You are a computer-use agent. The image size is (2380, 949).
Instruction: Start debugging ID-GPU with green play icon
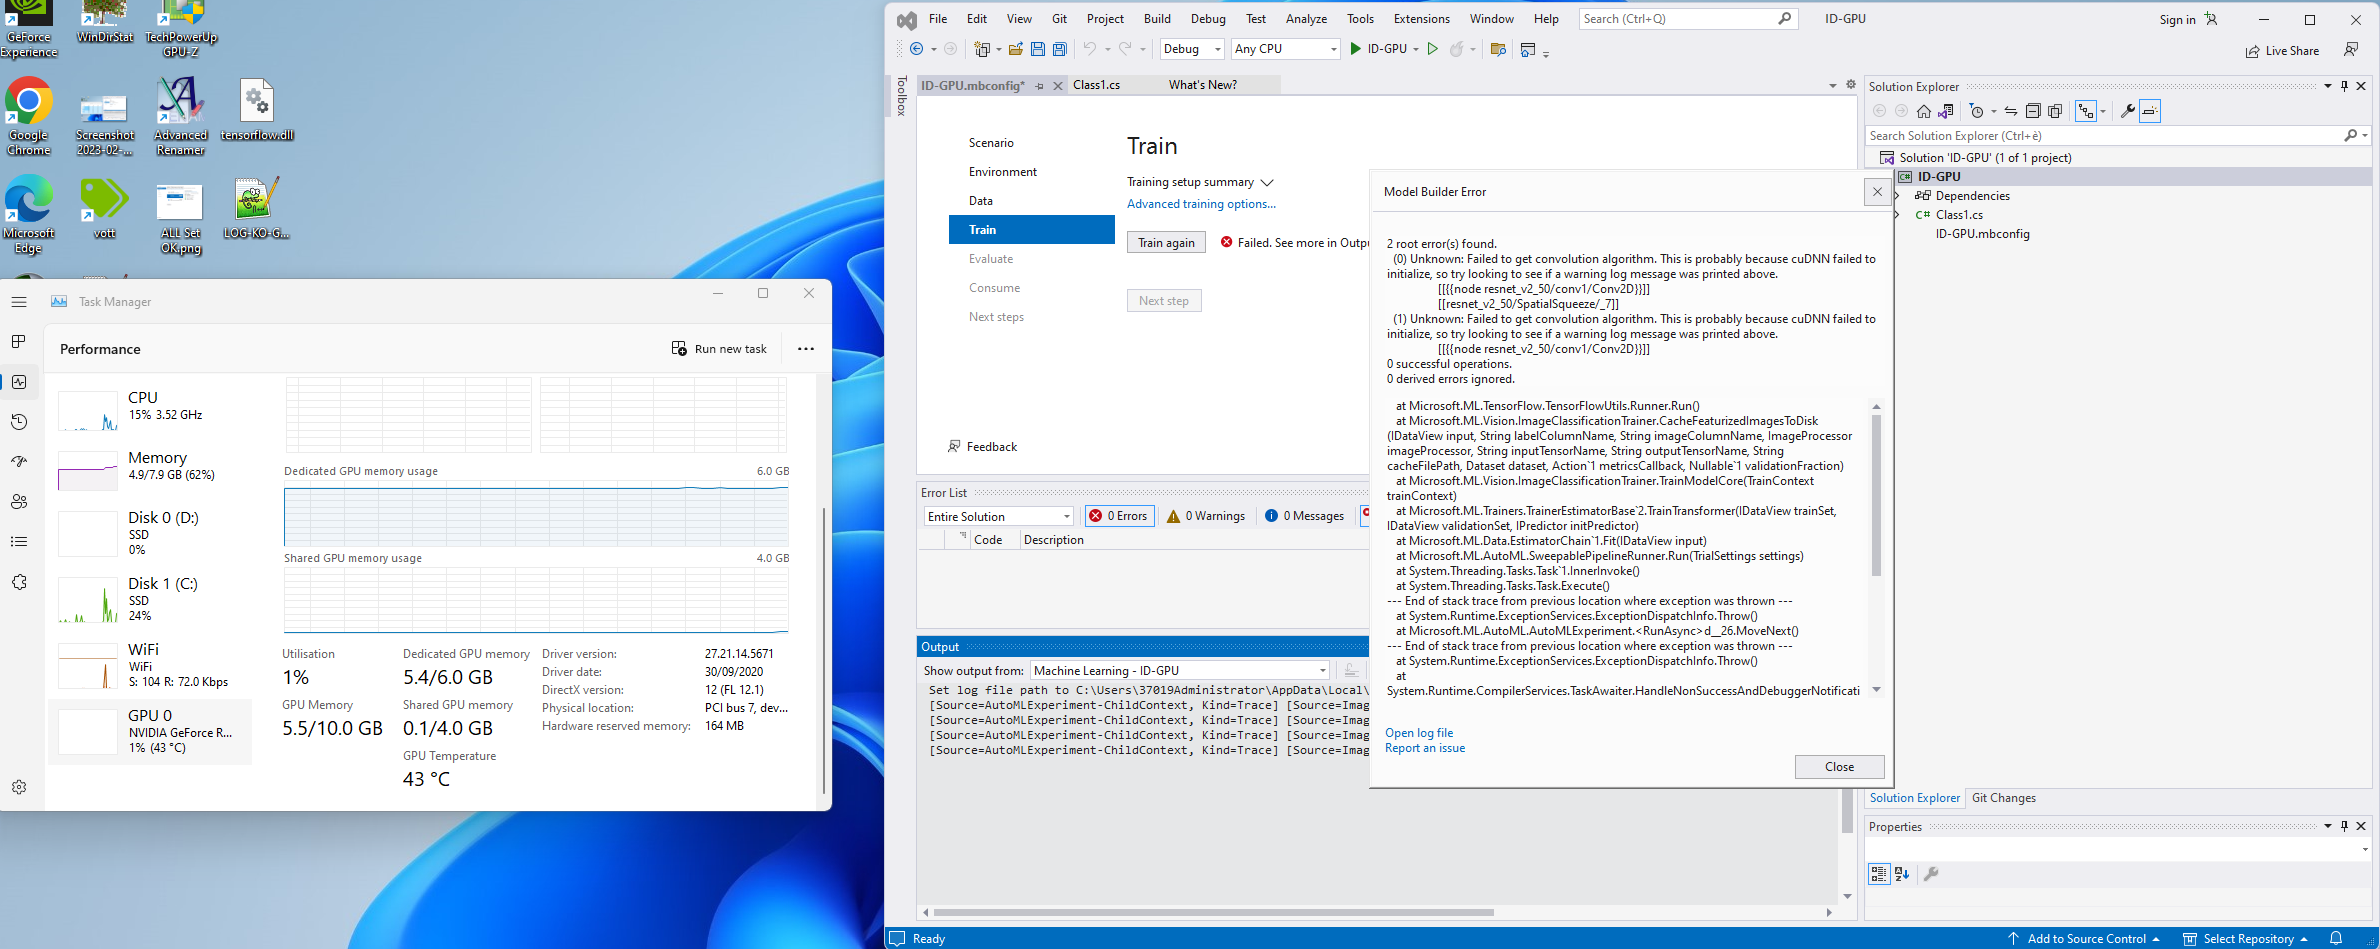(x=1355, y=48)
